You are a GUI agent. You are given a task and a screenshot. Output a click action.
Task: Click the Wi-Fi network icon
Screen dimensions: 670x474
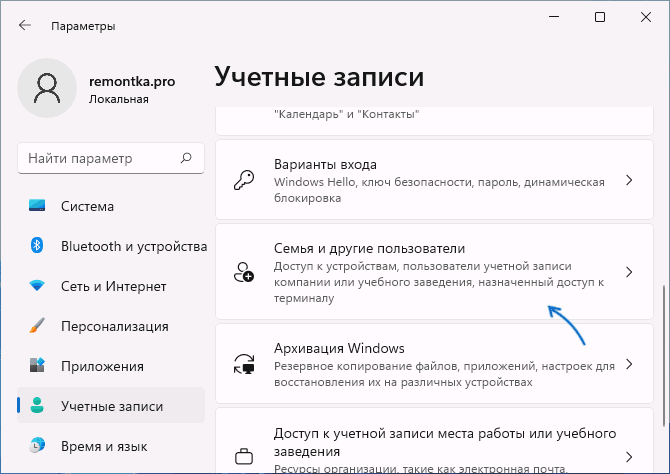tap(37, 286)
